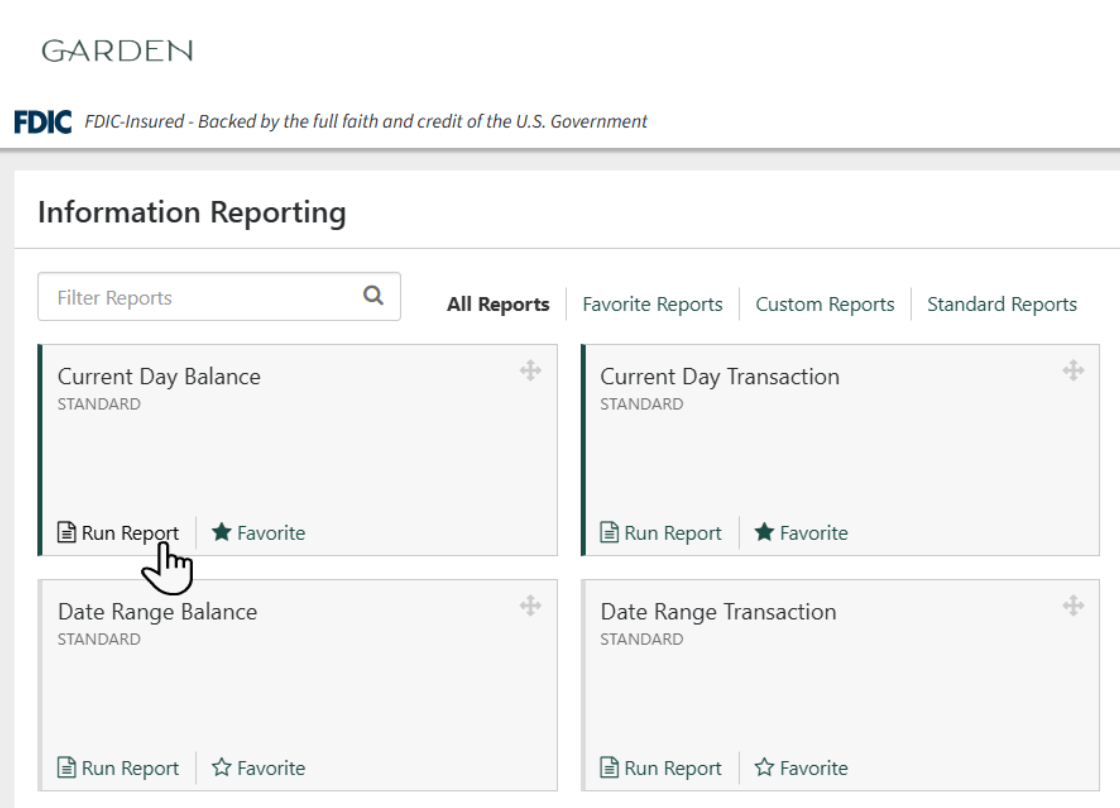1120x808 pixels.
Task: Click the search magnifier in Filter Reports
Action: click(x=373, y=296)
